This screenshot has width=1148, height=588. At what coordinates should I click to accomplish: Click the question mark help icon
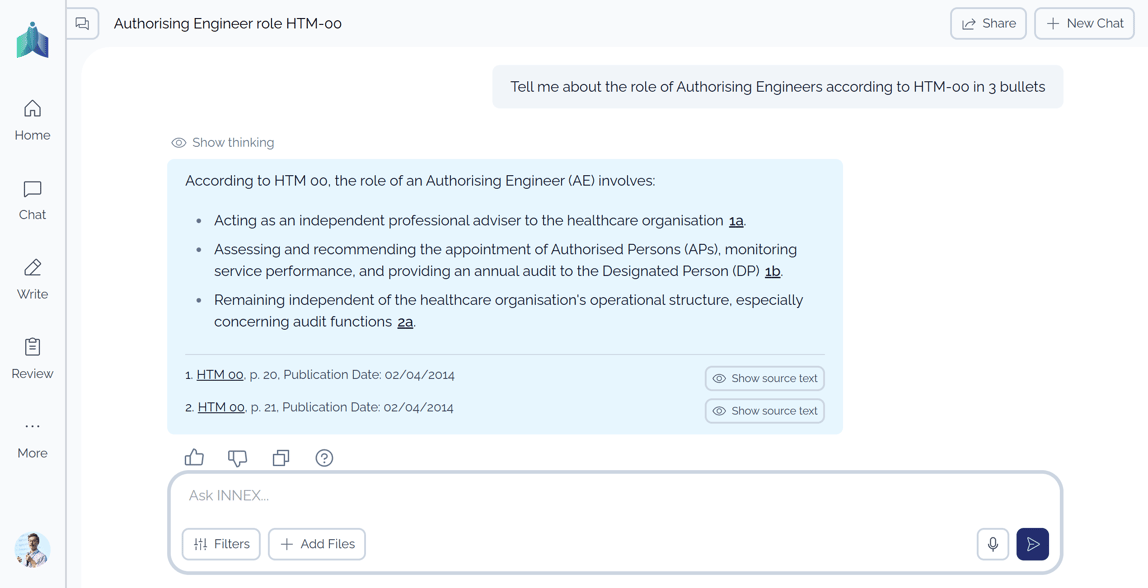(324, 458)
